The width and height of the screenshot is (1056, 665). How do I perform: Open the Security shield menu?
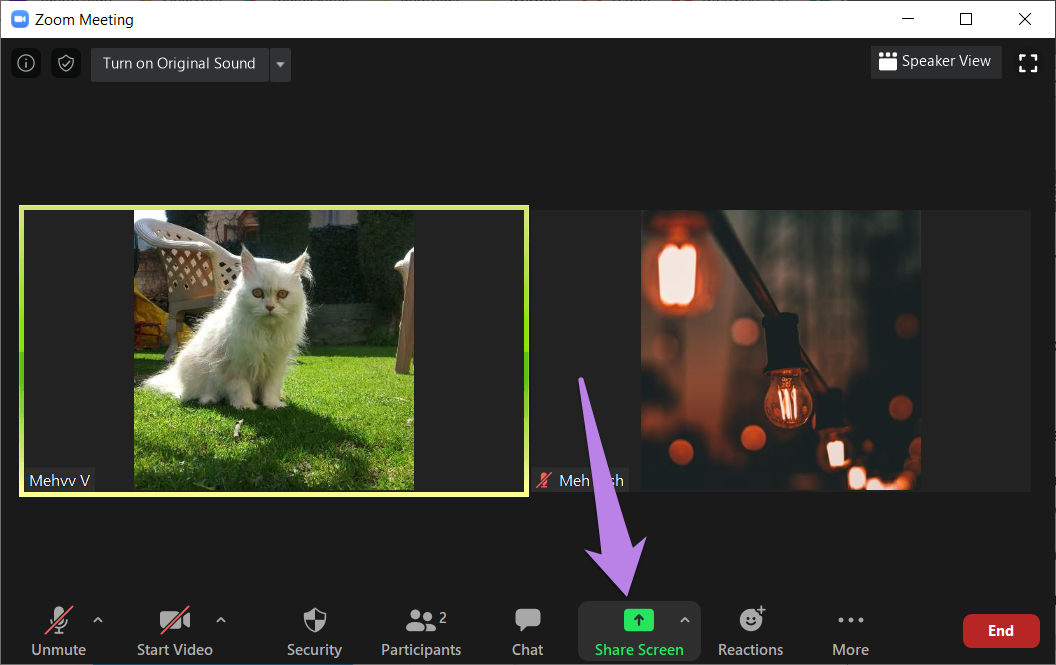[314, 631]
